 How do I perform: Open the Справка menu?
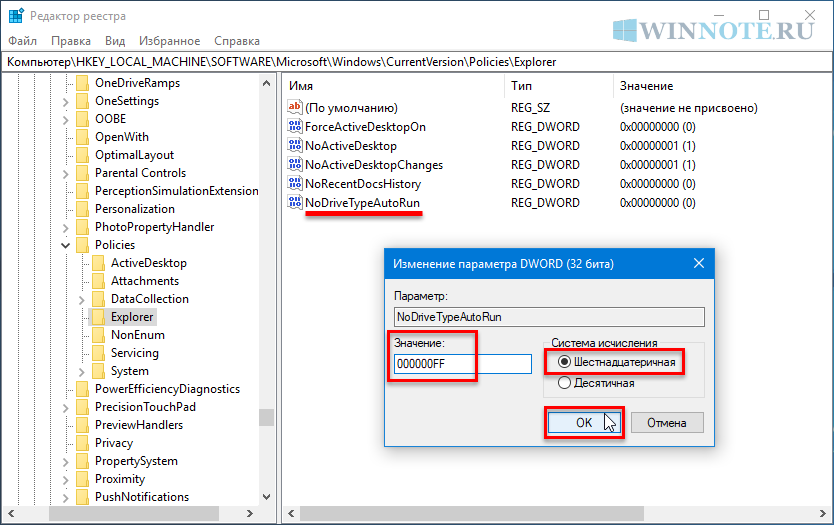coord(237,41)
